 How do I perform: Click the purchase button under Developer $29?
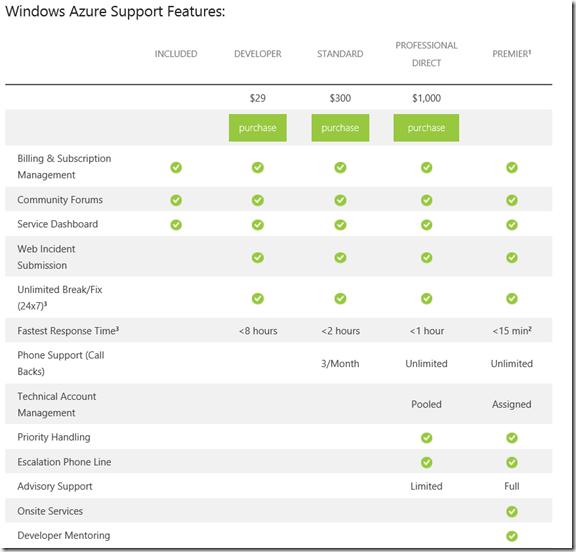(258, 128)
